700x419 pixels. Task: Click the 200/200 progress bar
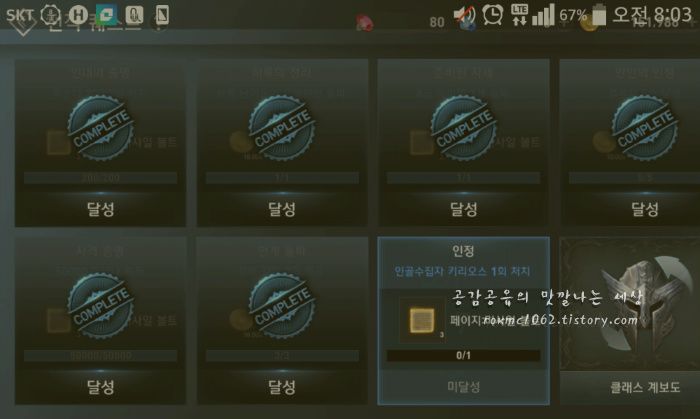click(100, 178)
